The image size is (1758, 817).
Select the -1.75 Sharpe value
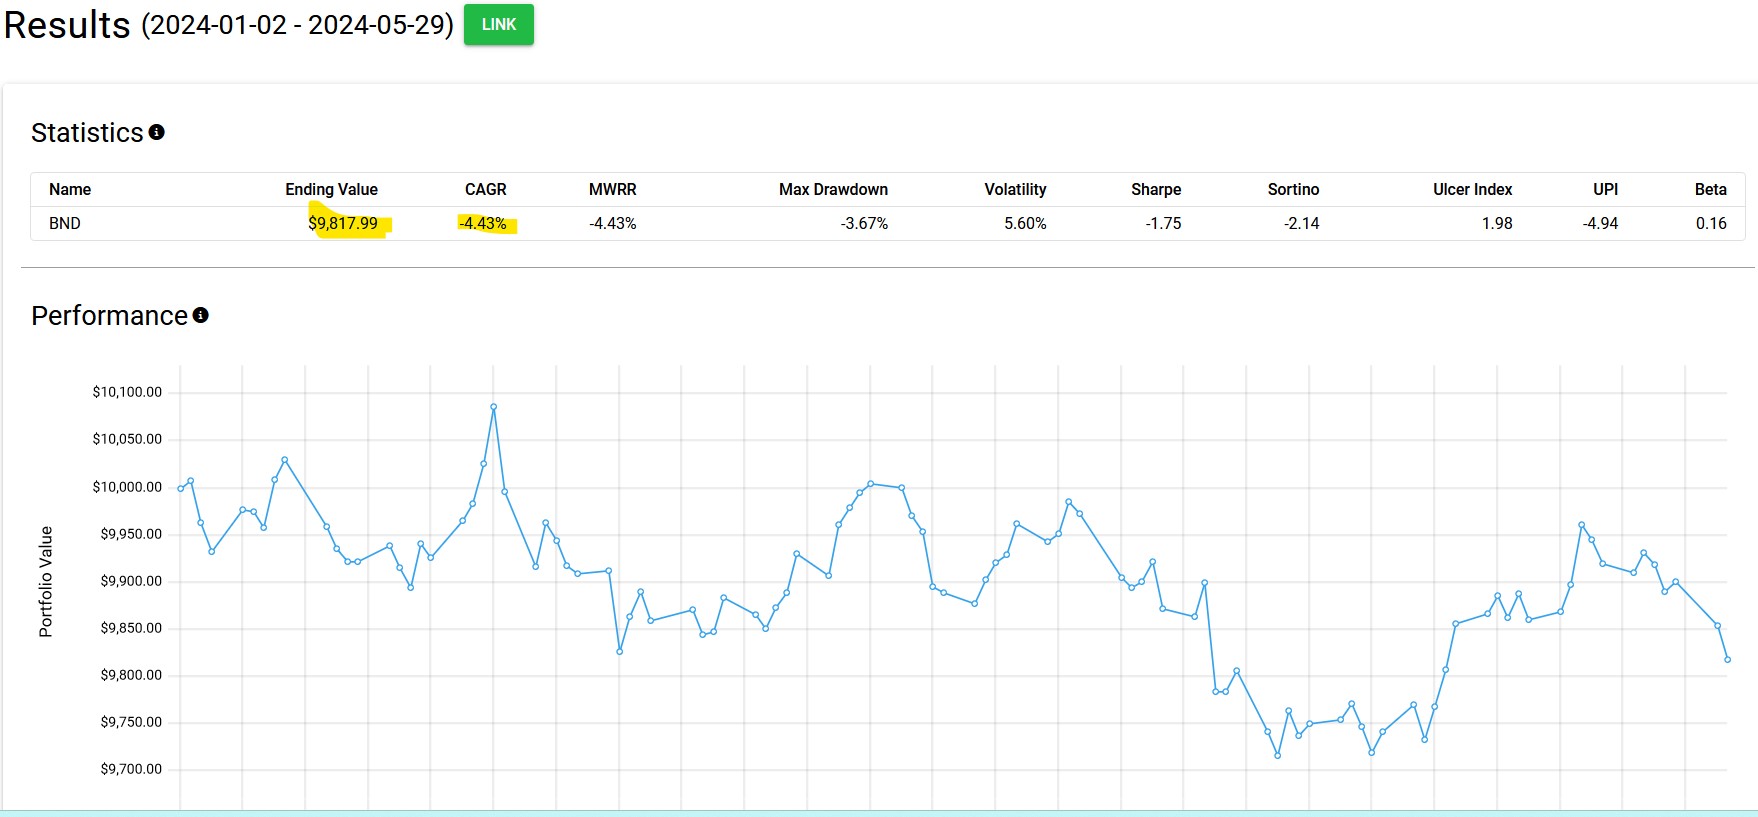click(1163, 223)
